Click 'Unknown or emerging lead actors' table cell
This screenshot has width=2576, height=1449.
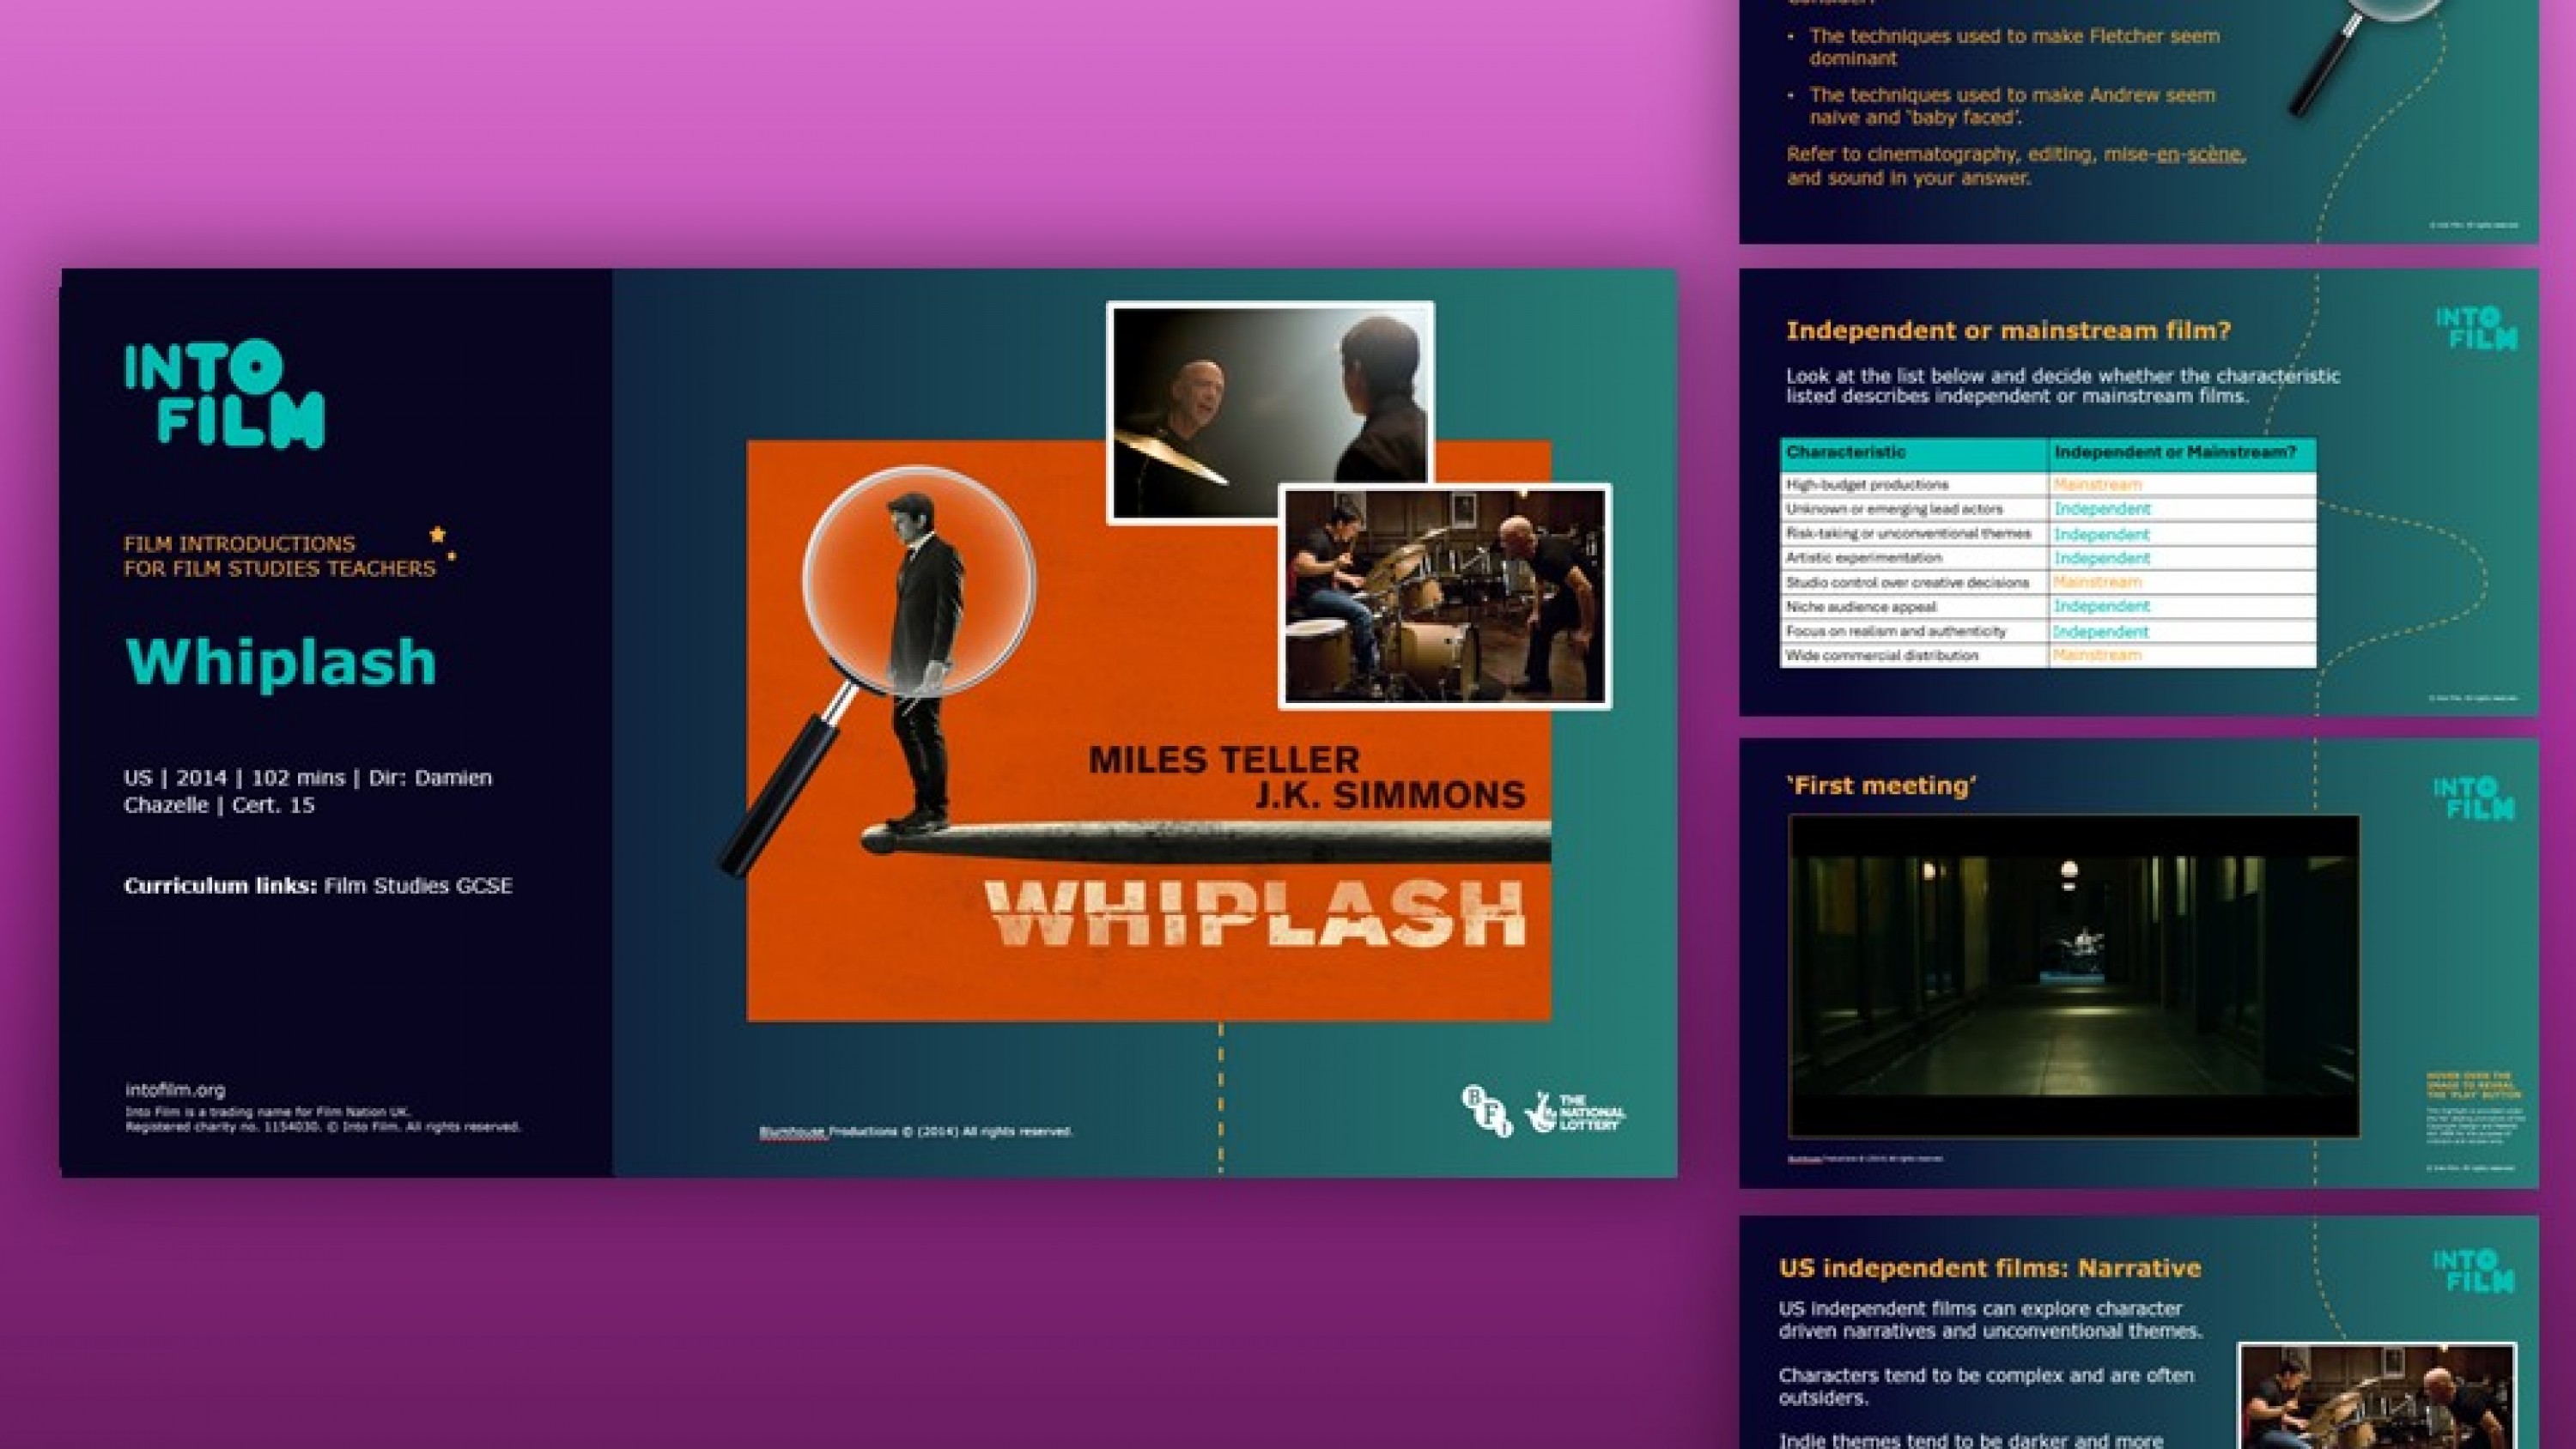(1915, 509)
